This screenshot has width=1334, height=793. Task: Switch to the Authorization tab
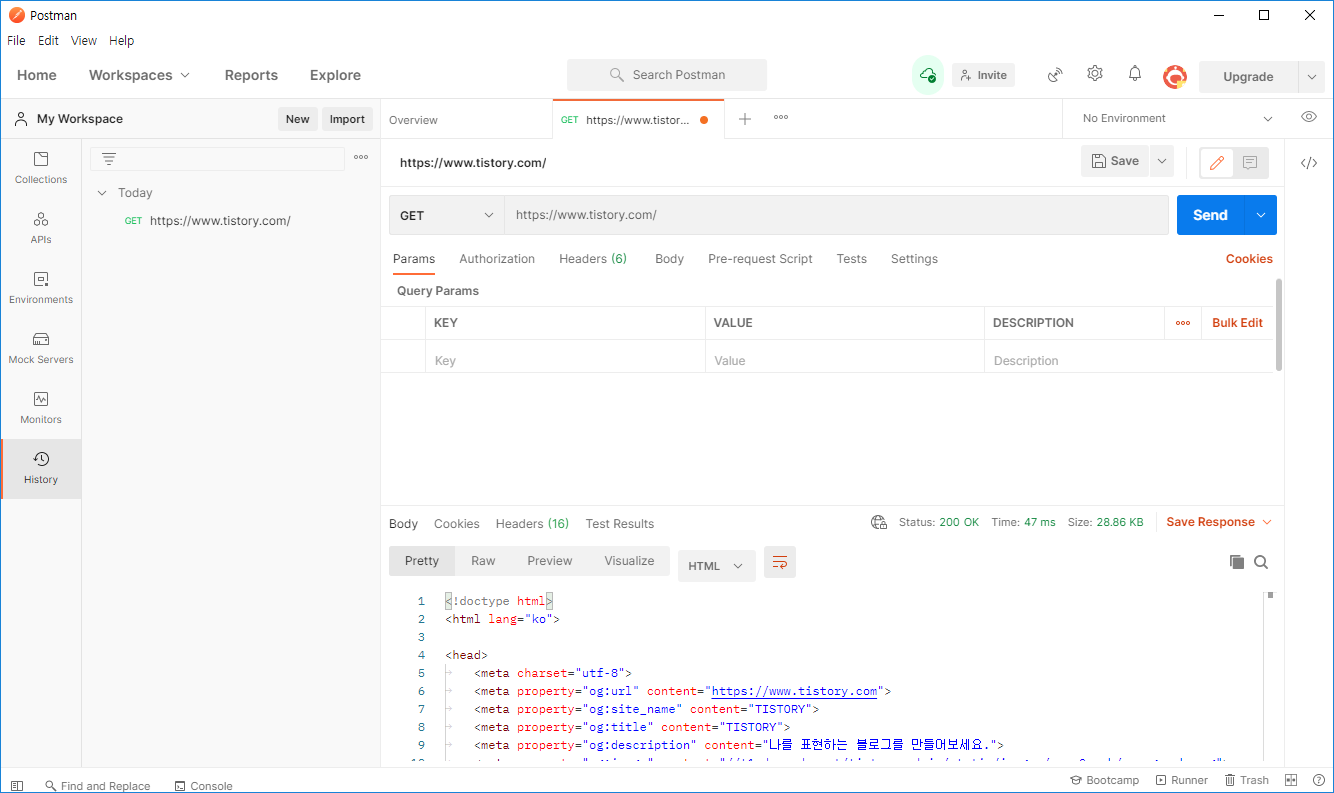[497, 258]
